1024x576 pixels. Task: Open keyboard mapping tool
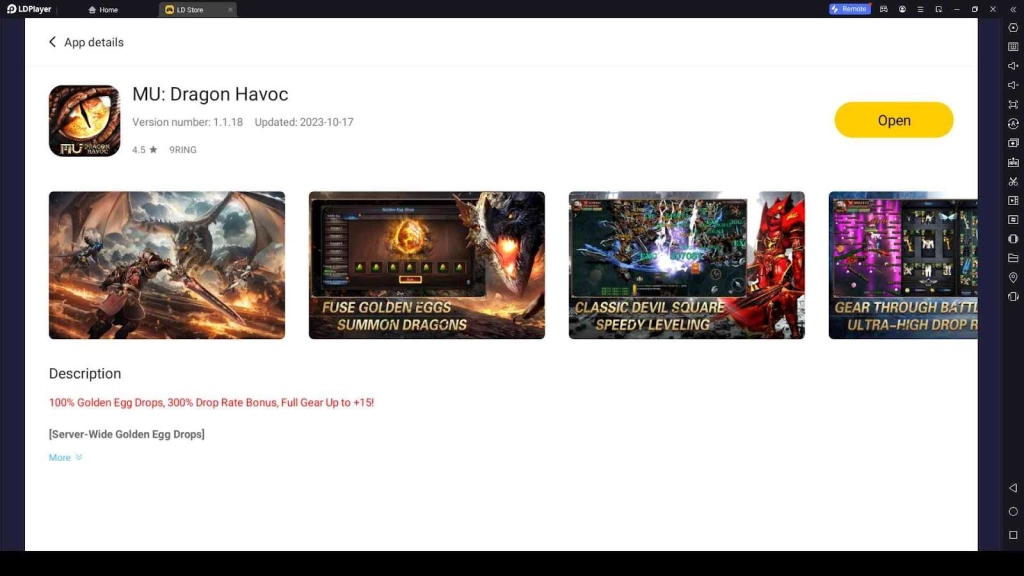1013,47
